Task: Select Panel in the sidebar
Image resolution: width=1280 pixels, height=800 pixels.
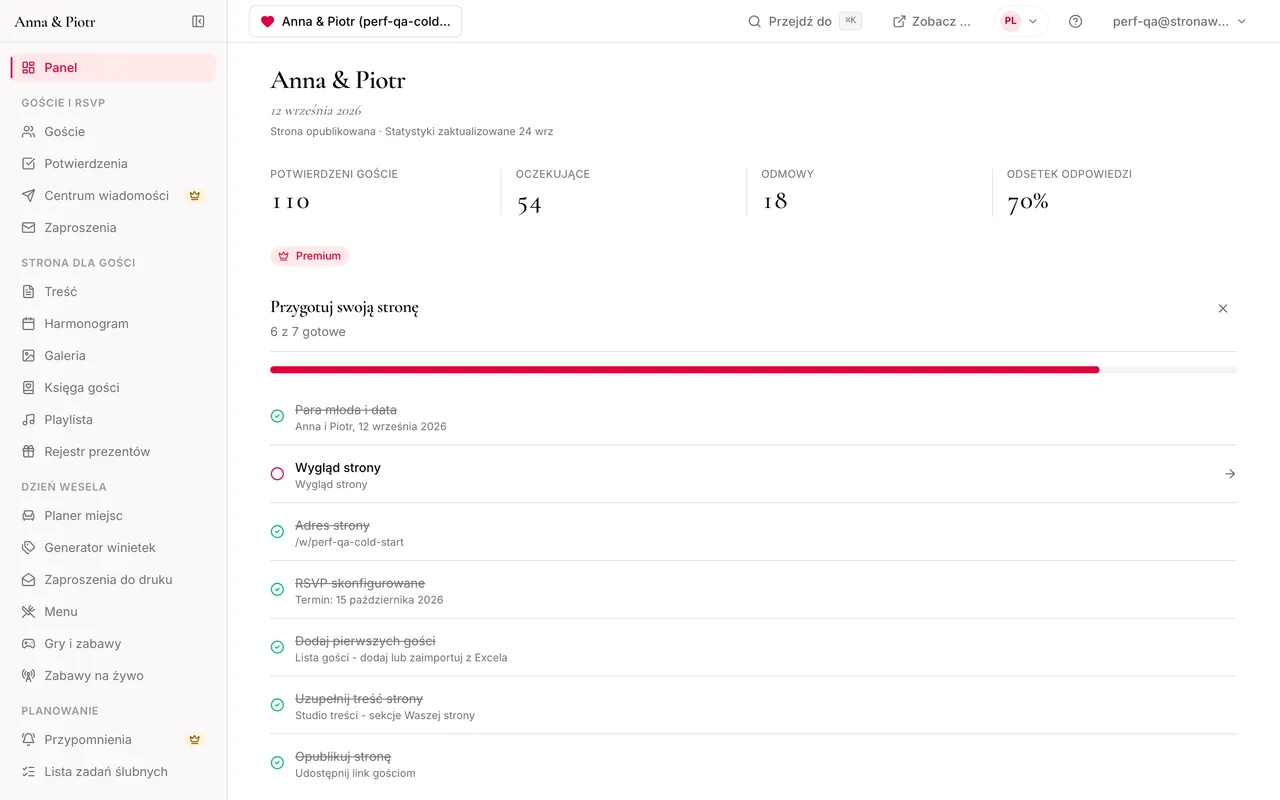Action: [x=113, y=67]
